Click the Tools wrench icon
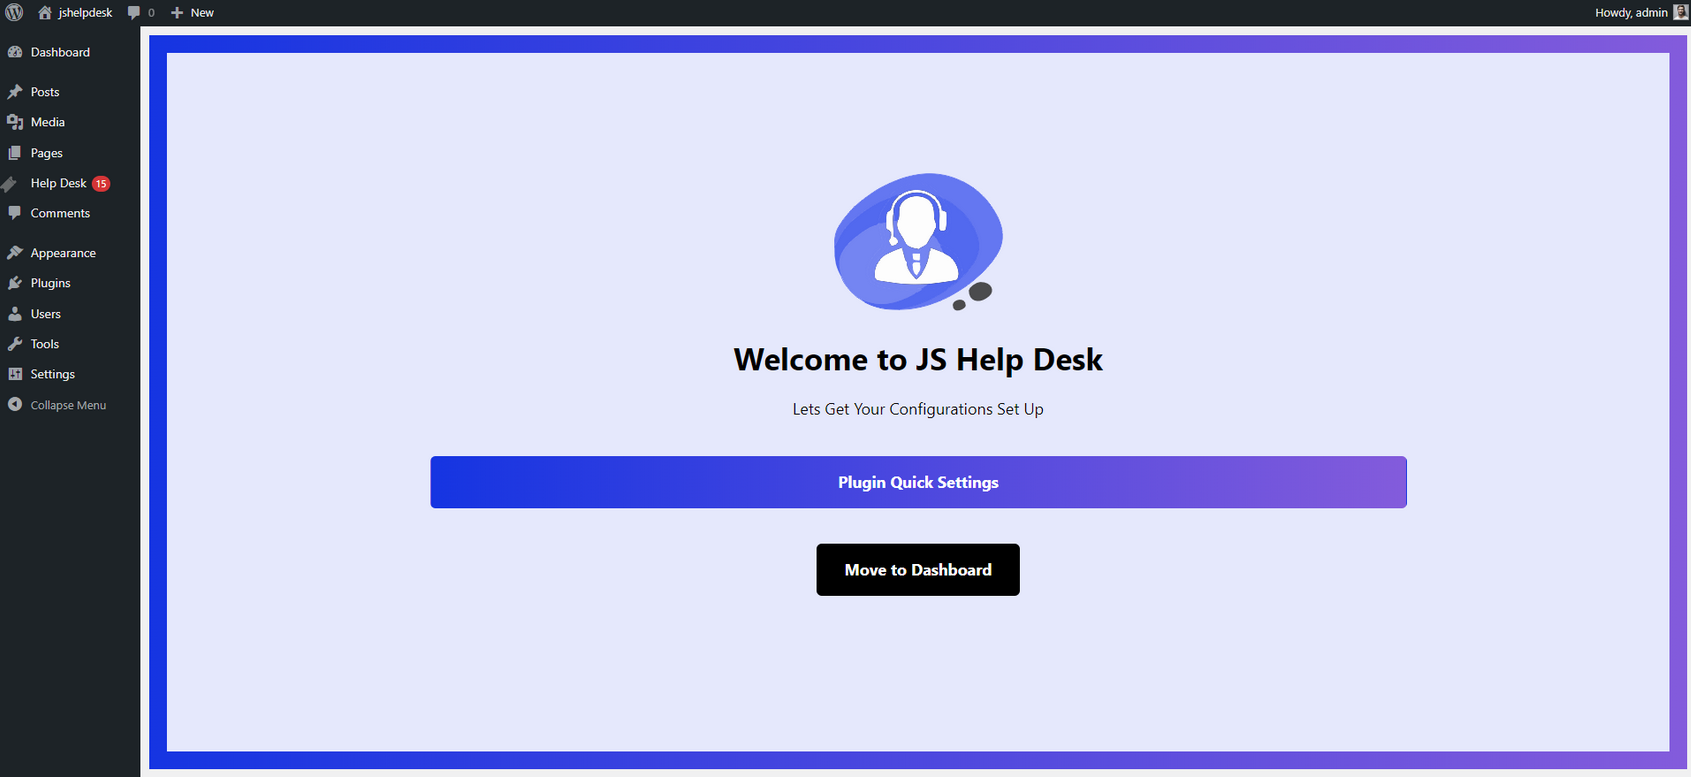The width and height of the screenshot is (1691, 777). pos(15,344)
